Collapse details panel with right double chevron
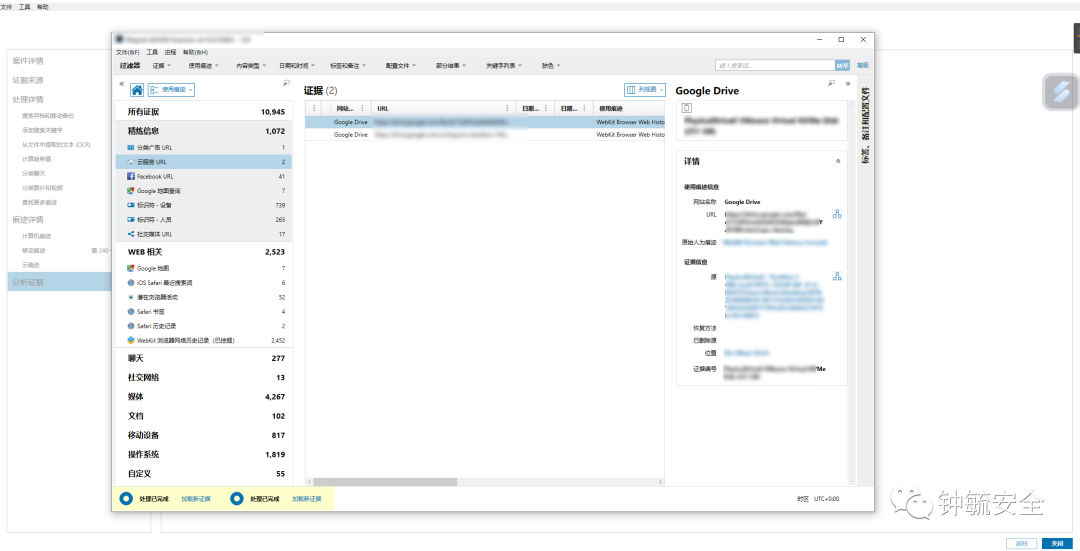1080x551 pixels. (848, 83)
